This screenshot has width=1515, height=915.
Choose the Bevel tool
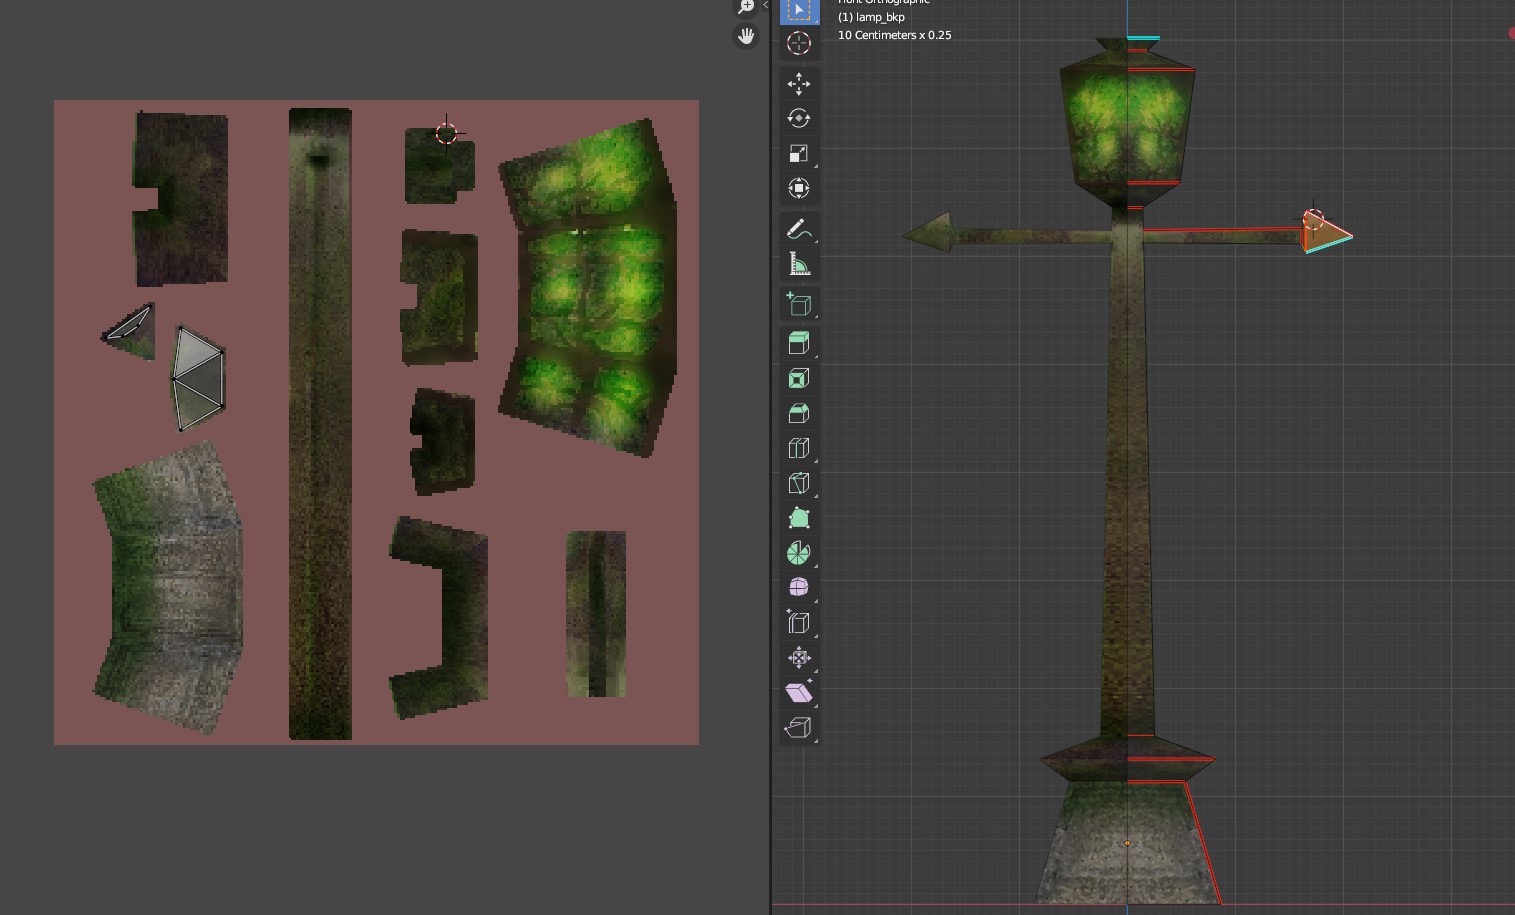coord(798,413)
